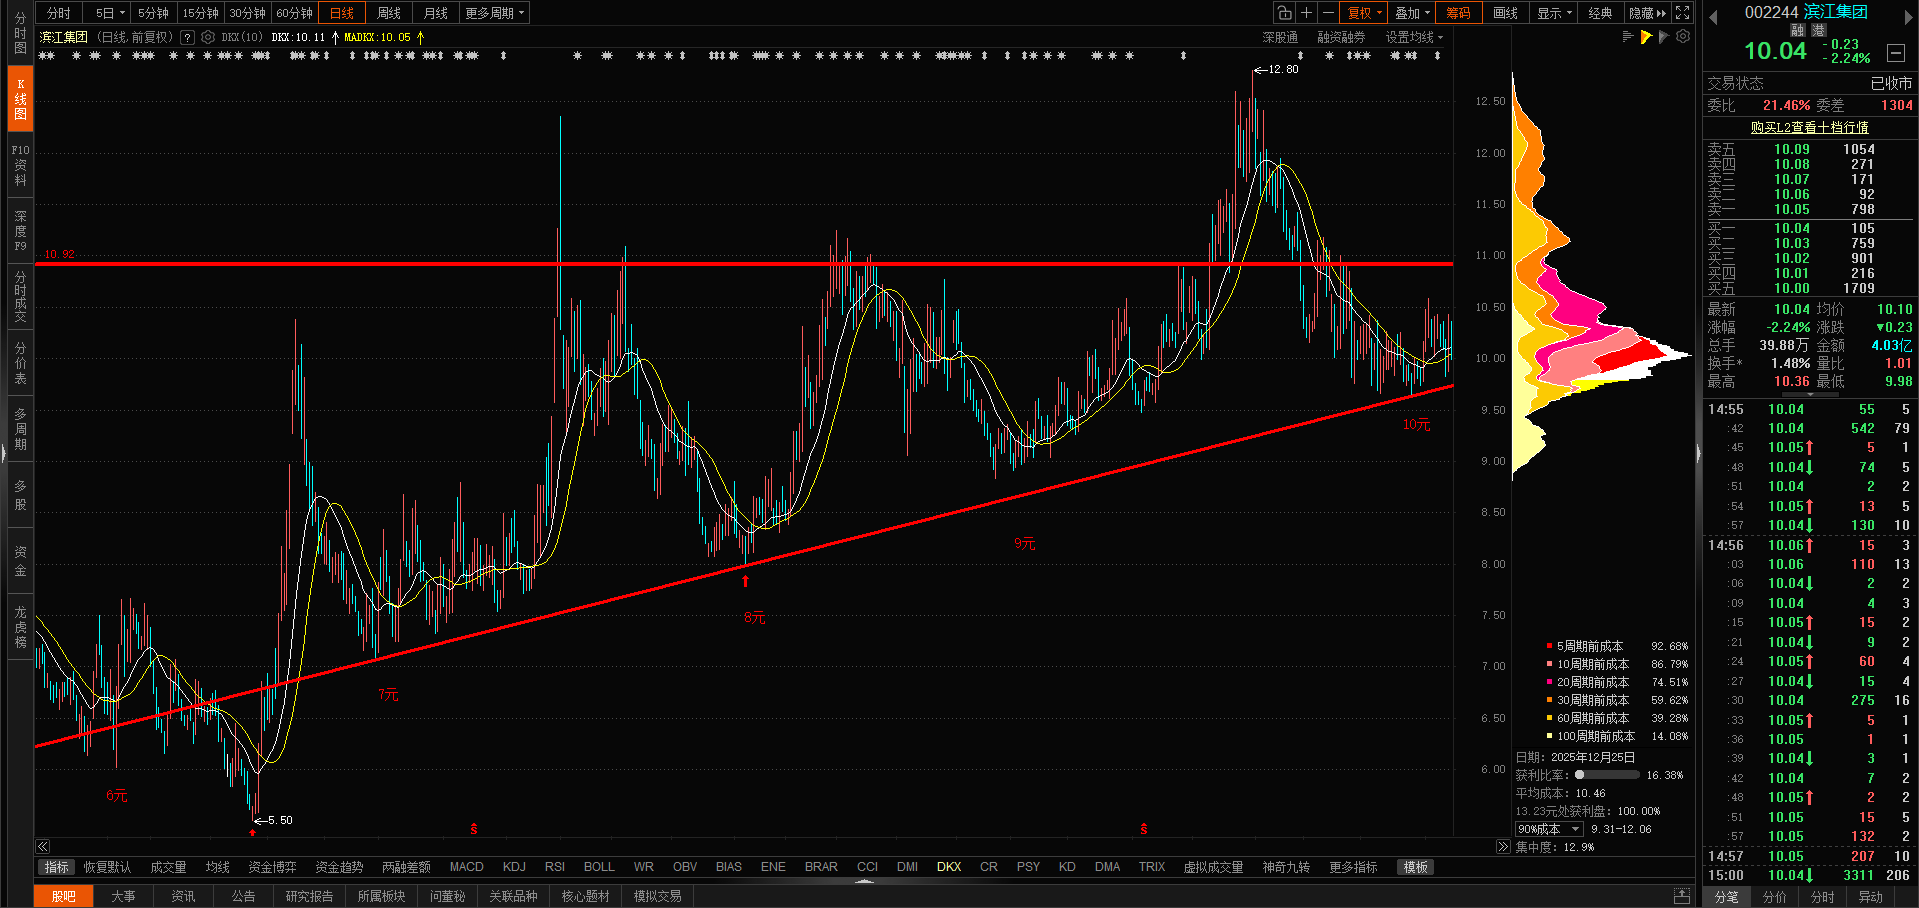Image resolution: width=1919 pixels, height=908 pixels.
Task: Click 深股通 link
Action: 1280,37
